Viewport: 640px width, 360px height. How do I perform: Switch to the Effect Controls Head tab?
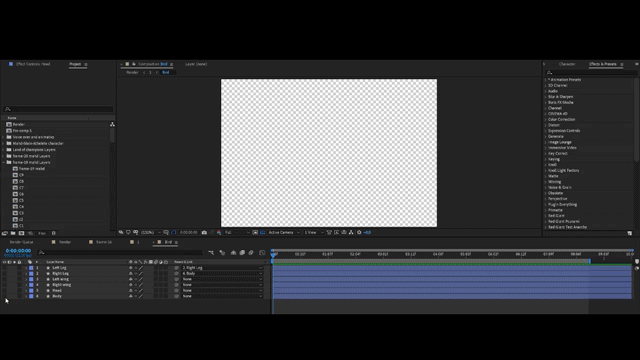[33, 64]
